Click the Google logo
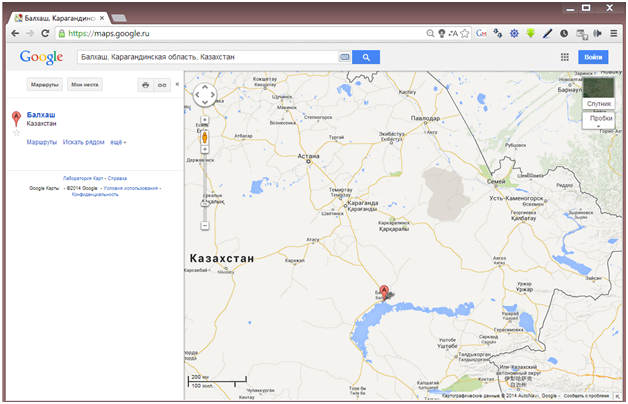 [x=41, y=57]
